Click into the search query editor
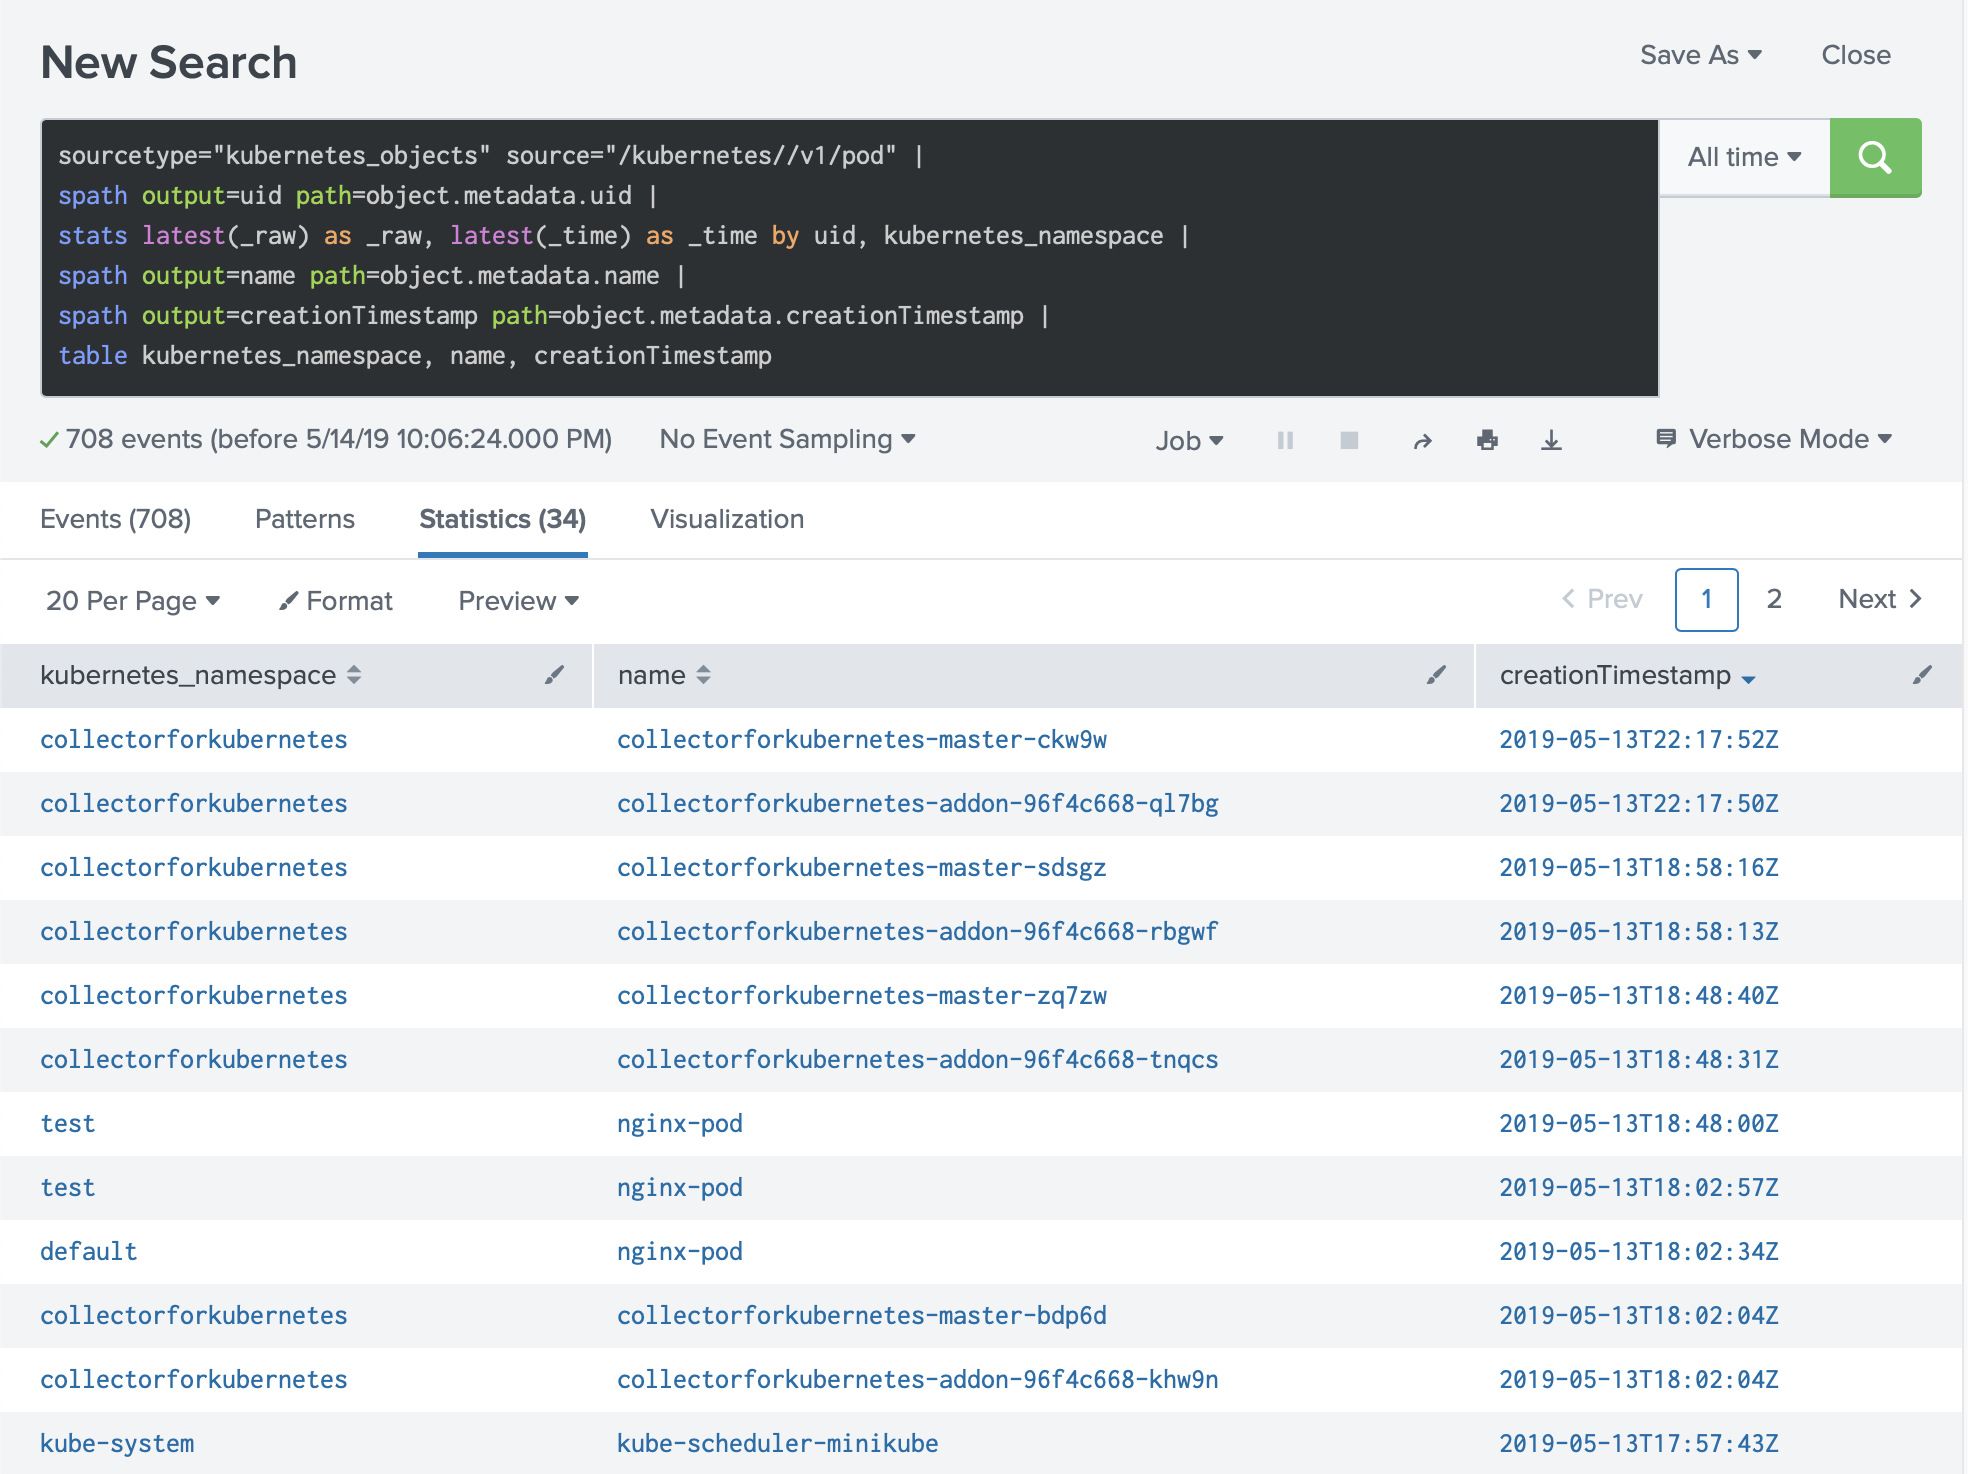The height and width of the screenshot is (1474, 1968). point(850,257)
